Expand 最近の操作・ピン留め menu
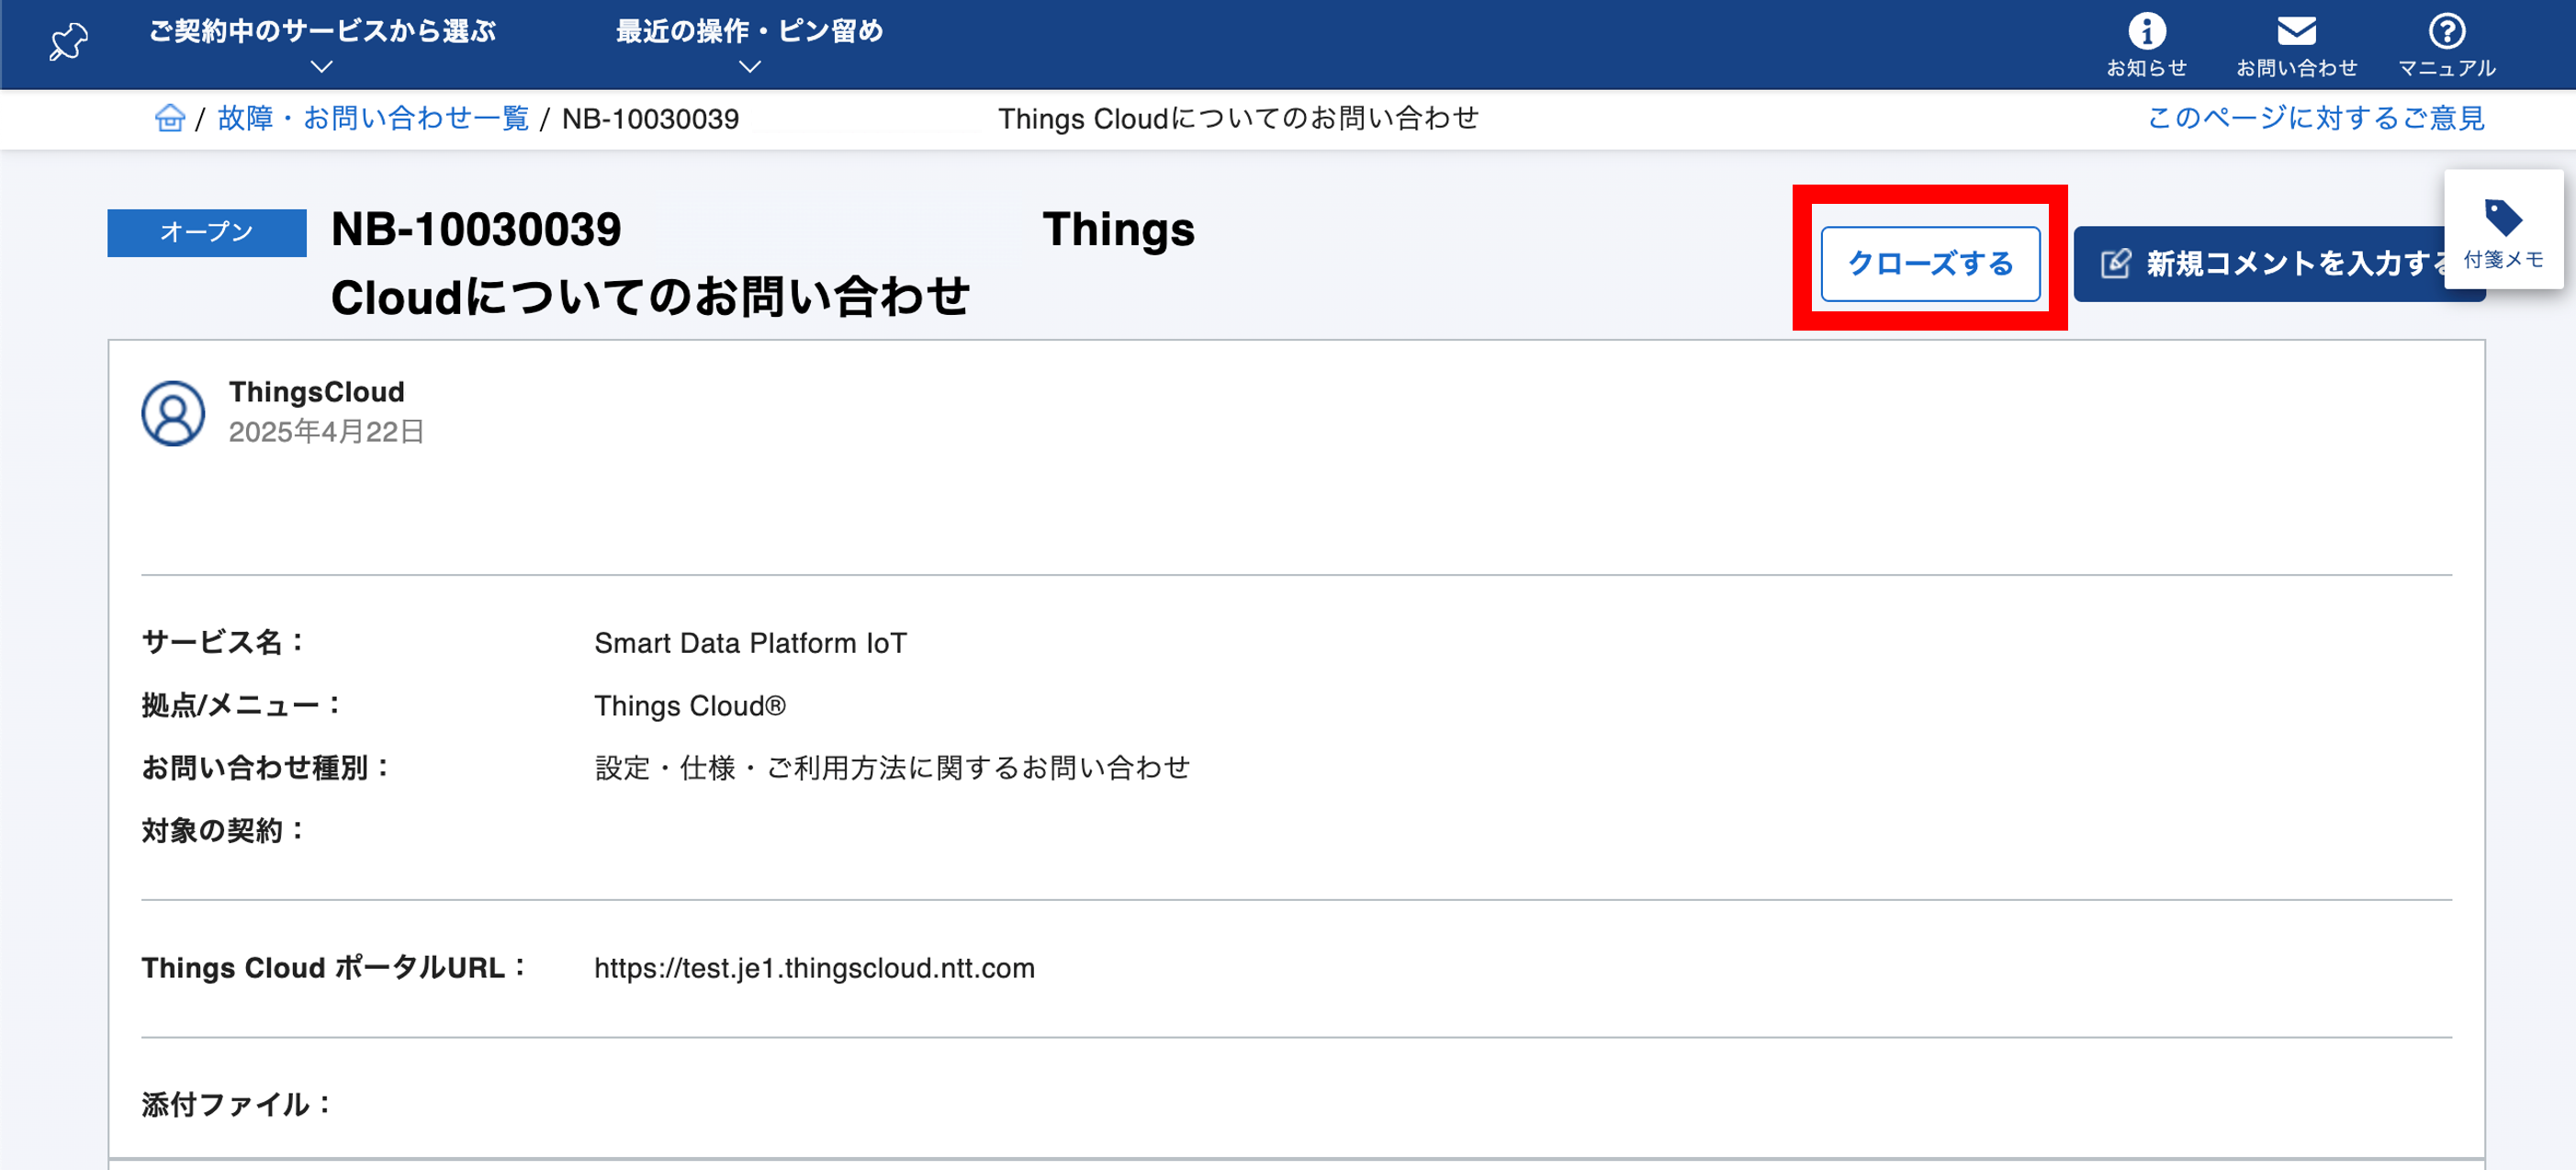2576x1170 pixels. pyautogui.click(x=749, y=31)
